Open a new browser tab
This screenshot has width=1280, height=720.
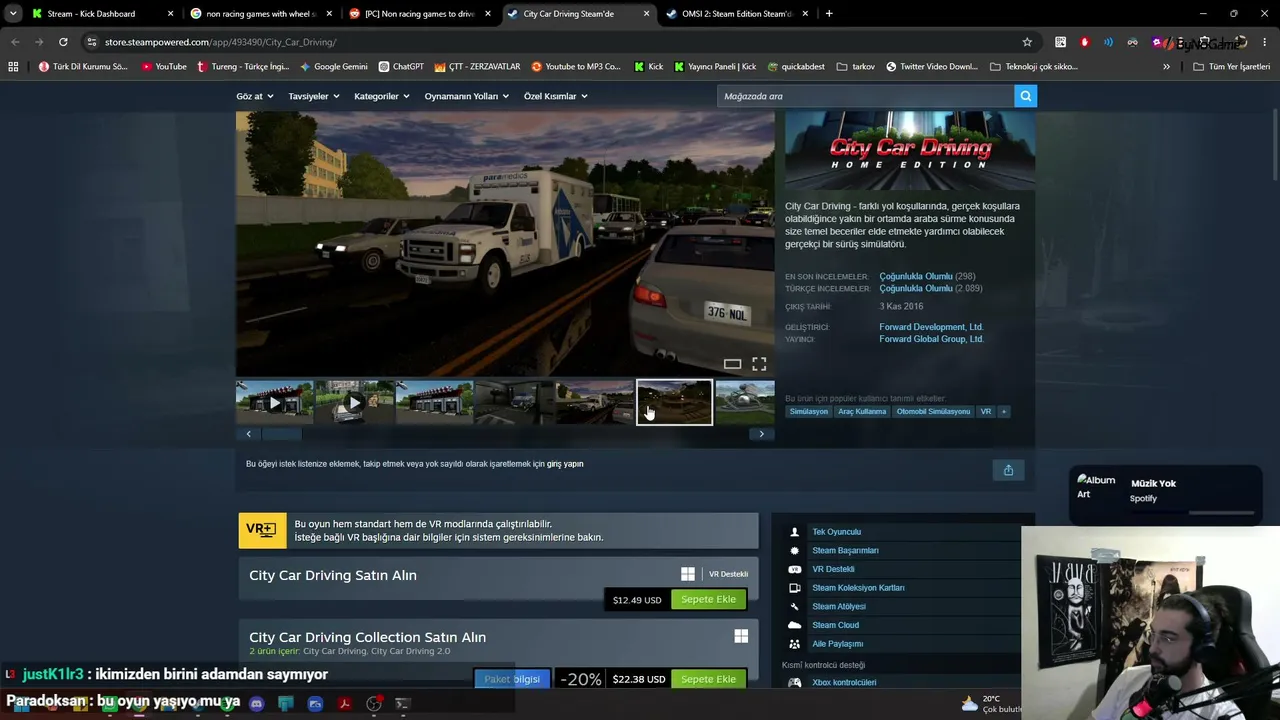tap(829, 14)
